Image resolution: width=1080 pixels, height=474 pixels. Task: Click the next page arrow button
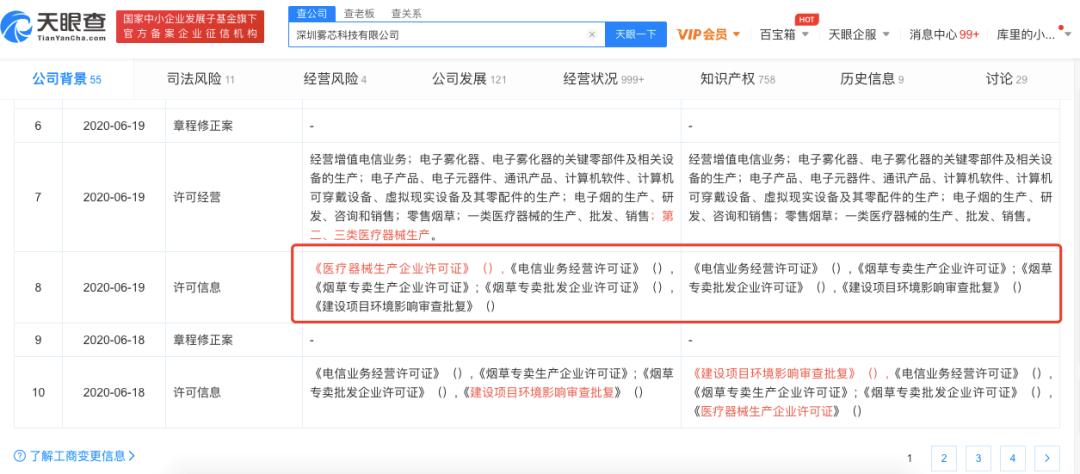click(x=1047, y=458)
